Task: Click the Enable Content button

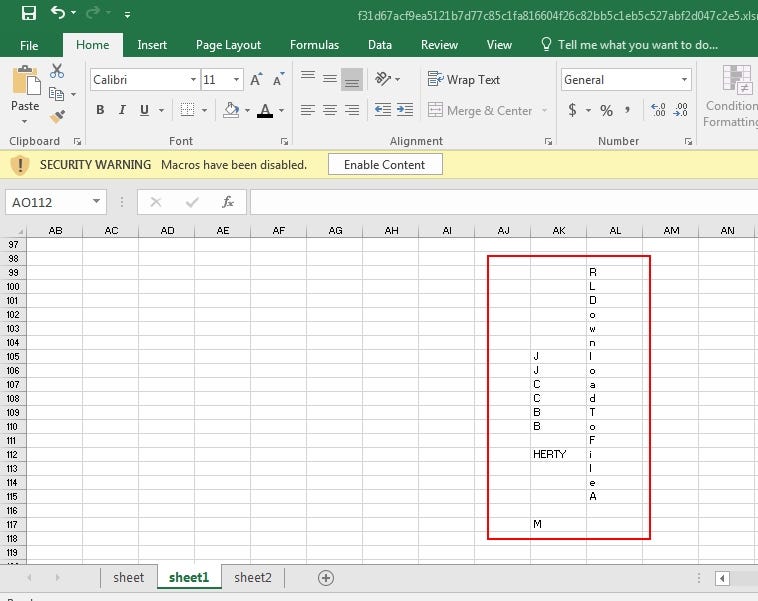Action: (x=385, y=165)
